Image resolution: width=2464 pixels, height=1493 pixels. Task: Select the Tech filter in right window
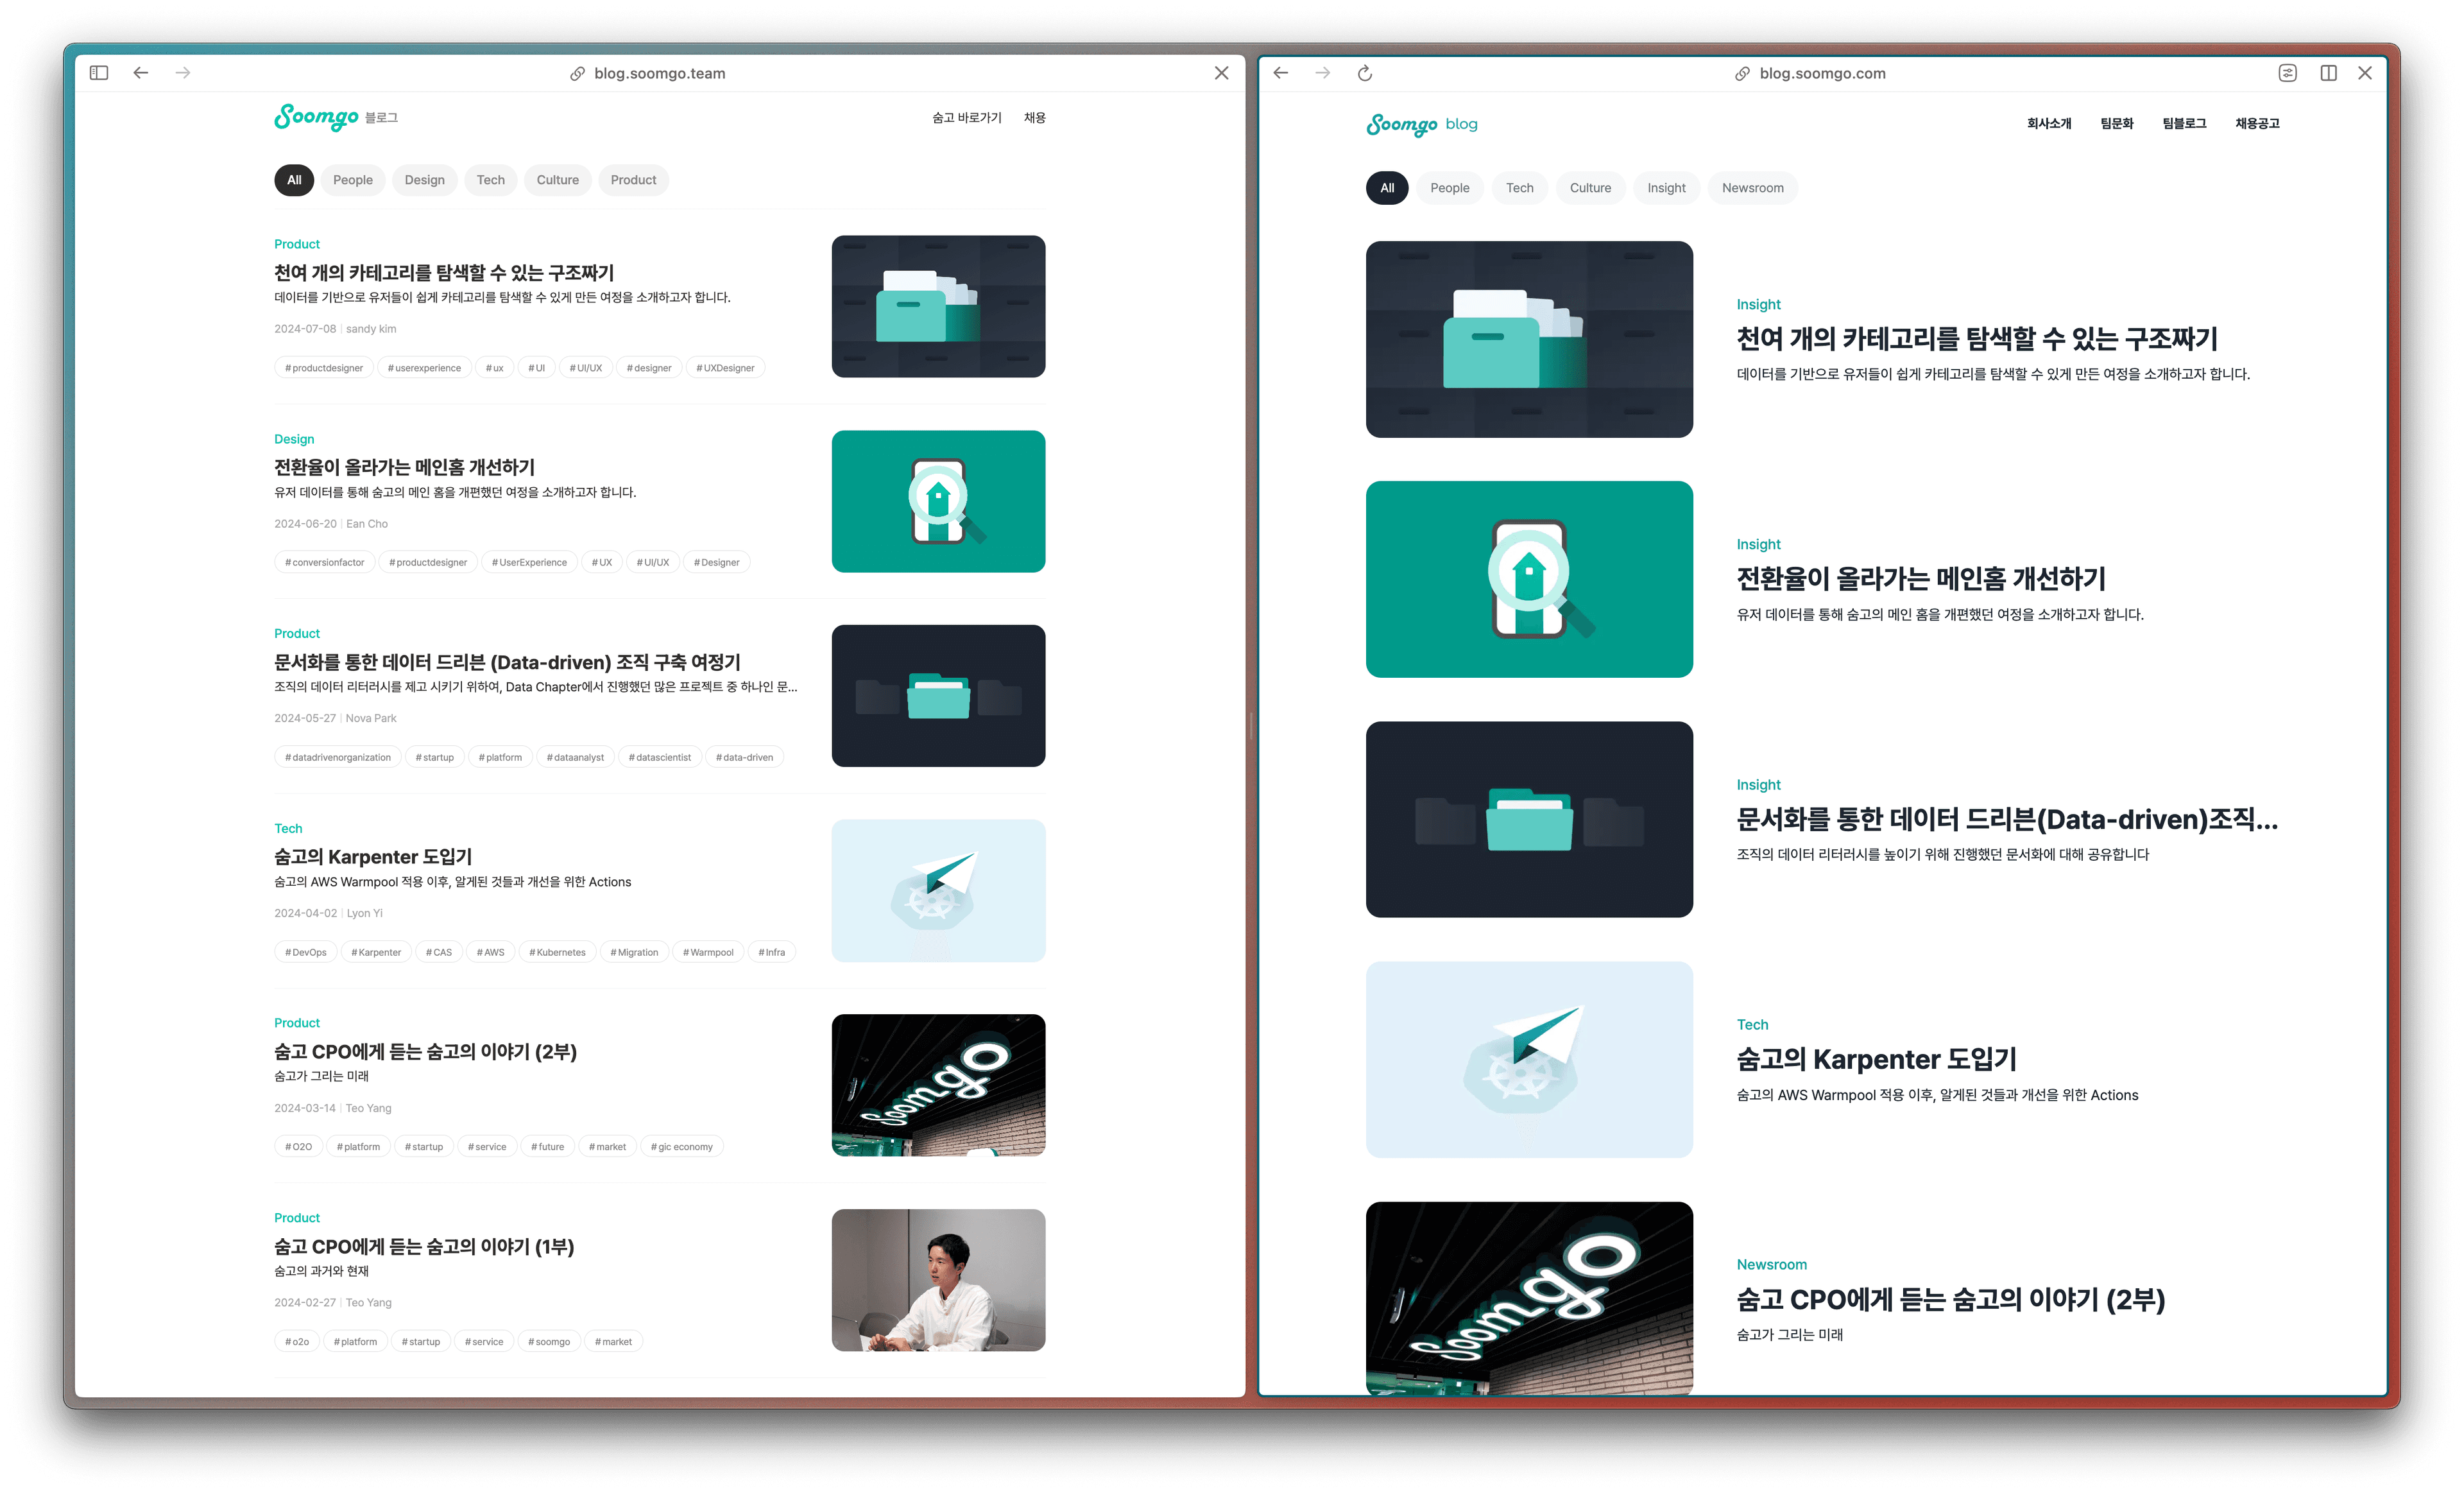point(1520,188)
